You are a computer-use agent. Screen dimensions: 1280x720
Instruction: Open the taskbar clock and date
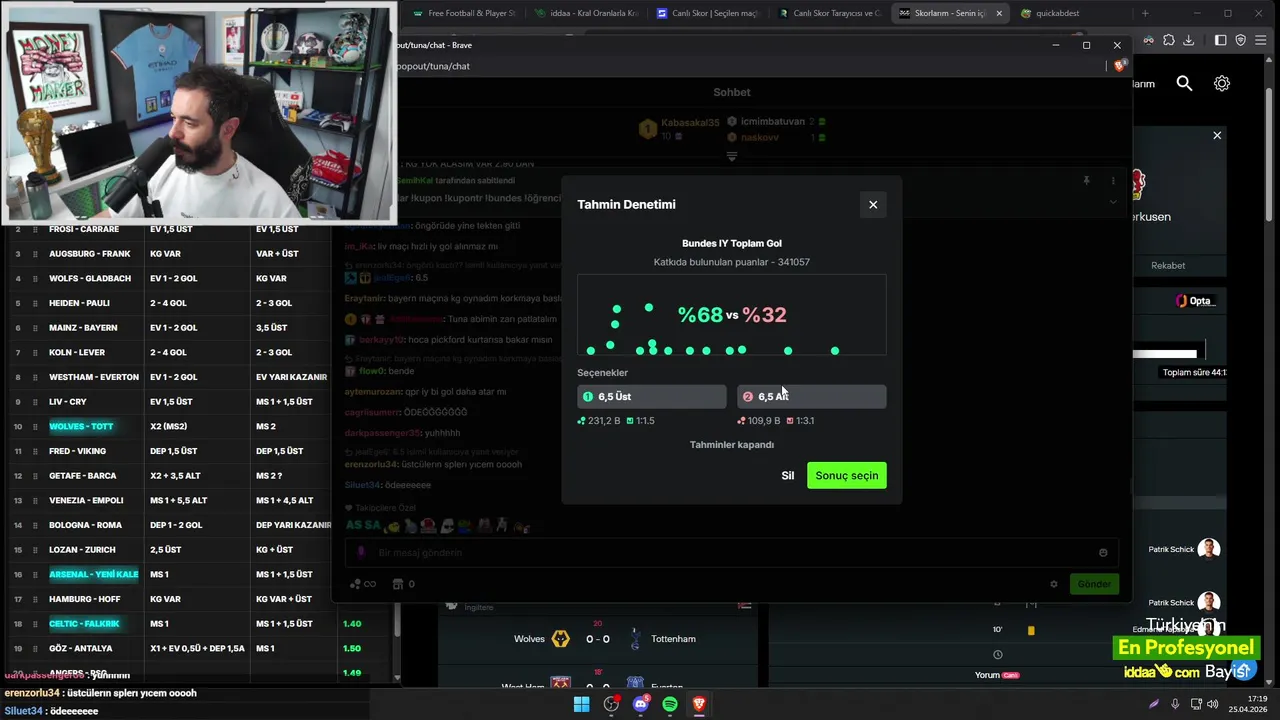coord(1248,704)
